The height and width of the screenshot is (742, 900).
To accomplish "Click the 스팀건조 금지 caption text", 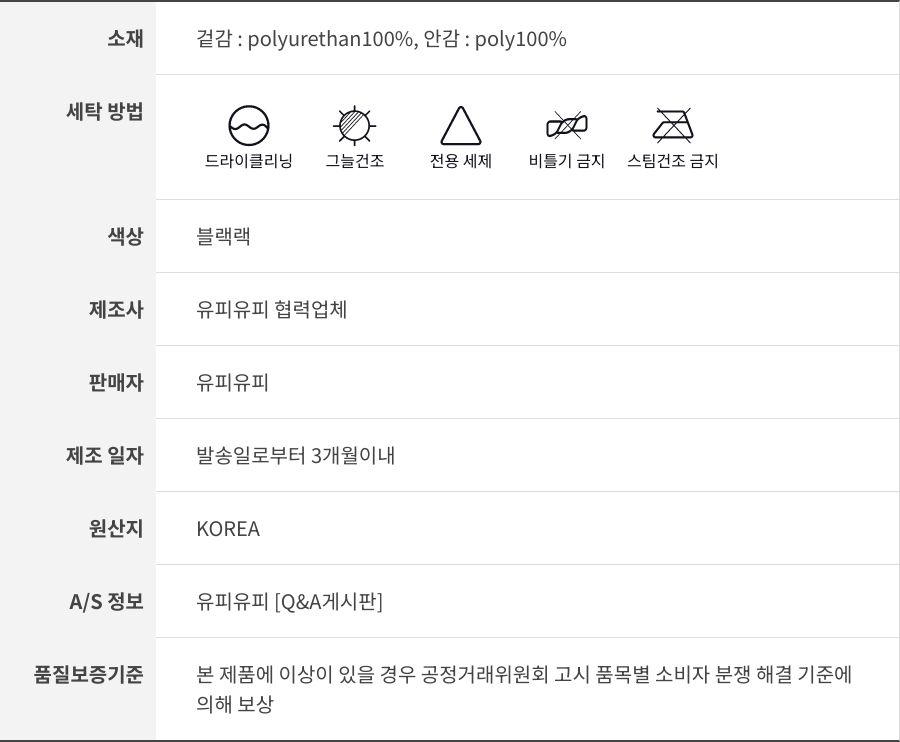I will 673,161.
